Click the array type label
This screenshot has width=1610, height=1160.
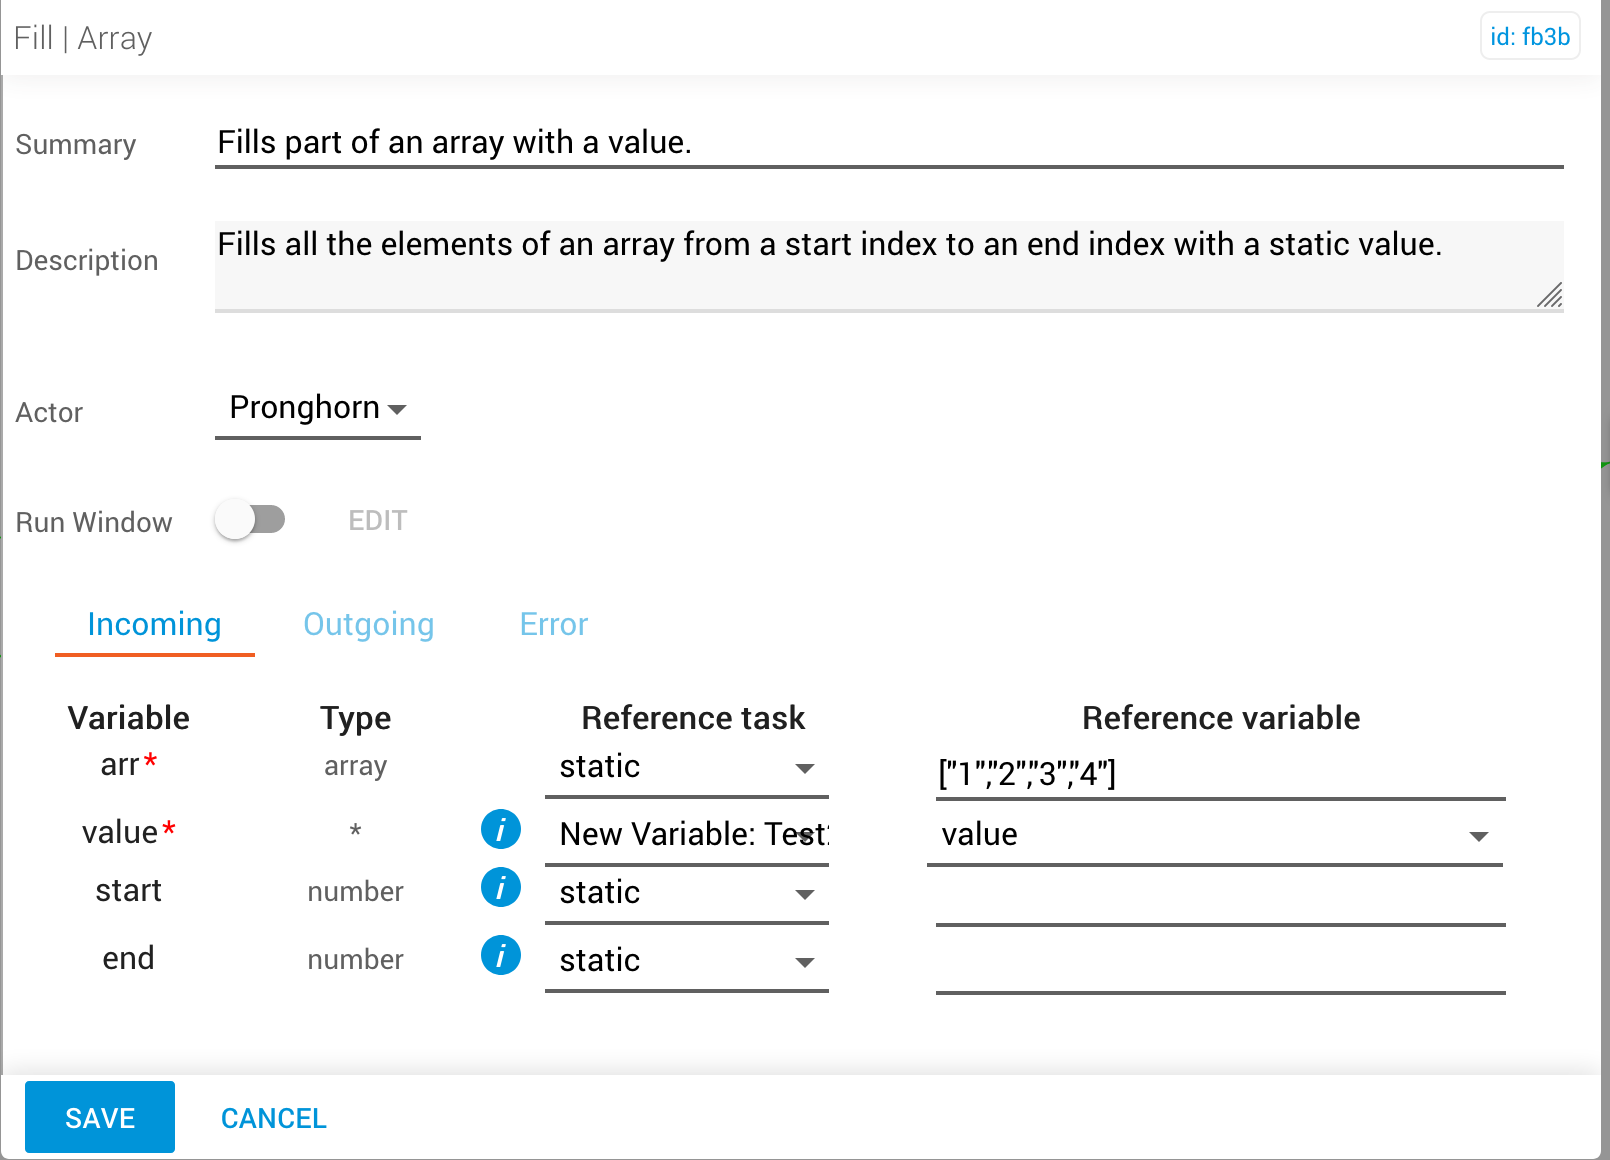point(355,767)
